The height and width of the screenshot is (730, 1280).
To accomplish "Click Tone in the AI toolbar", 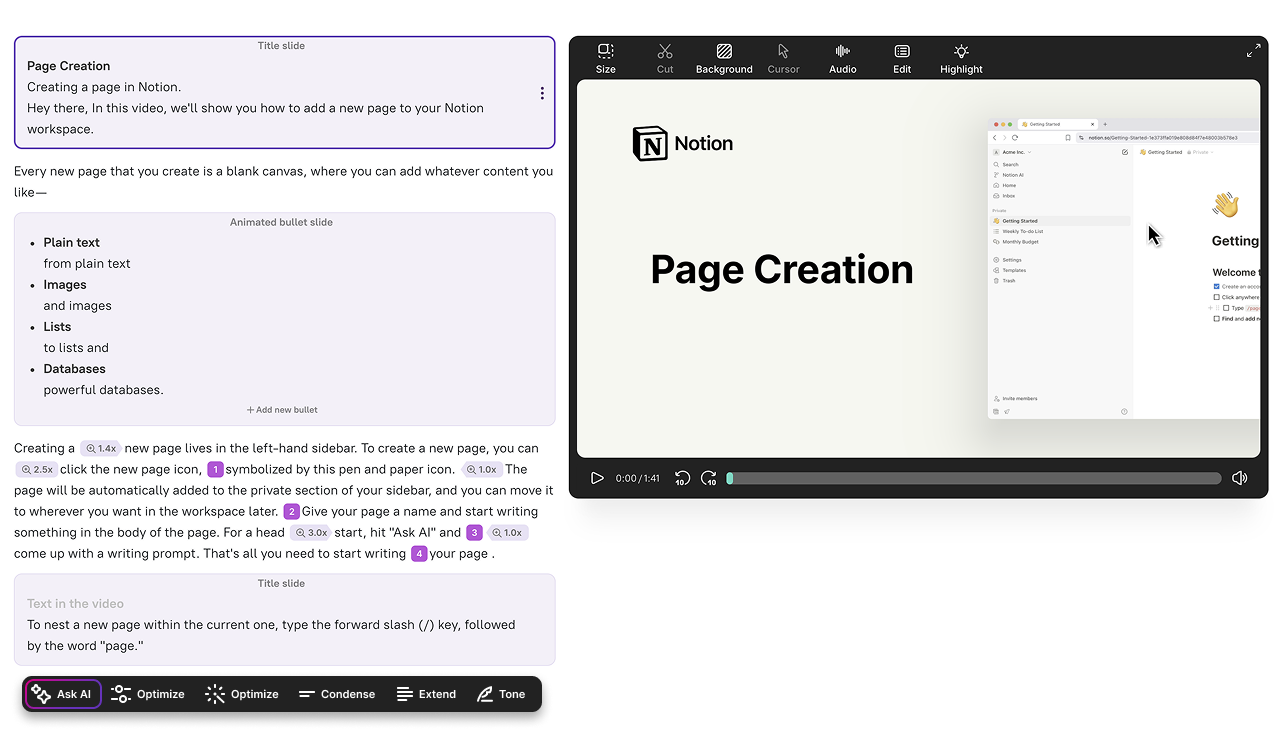I will tap(501, 694).
